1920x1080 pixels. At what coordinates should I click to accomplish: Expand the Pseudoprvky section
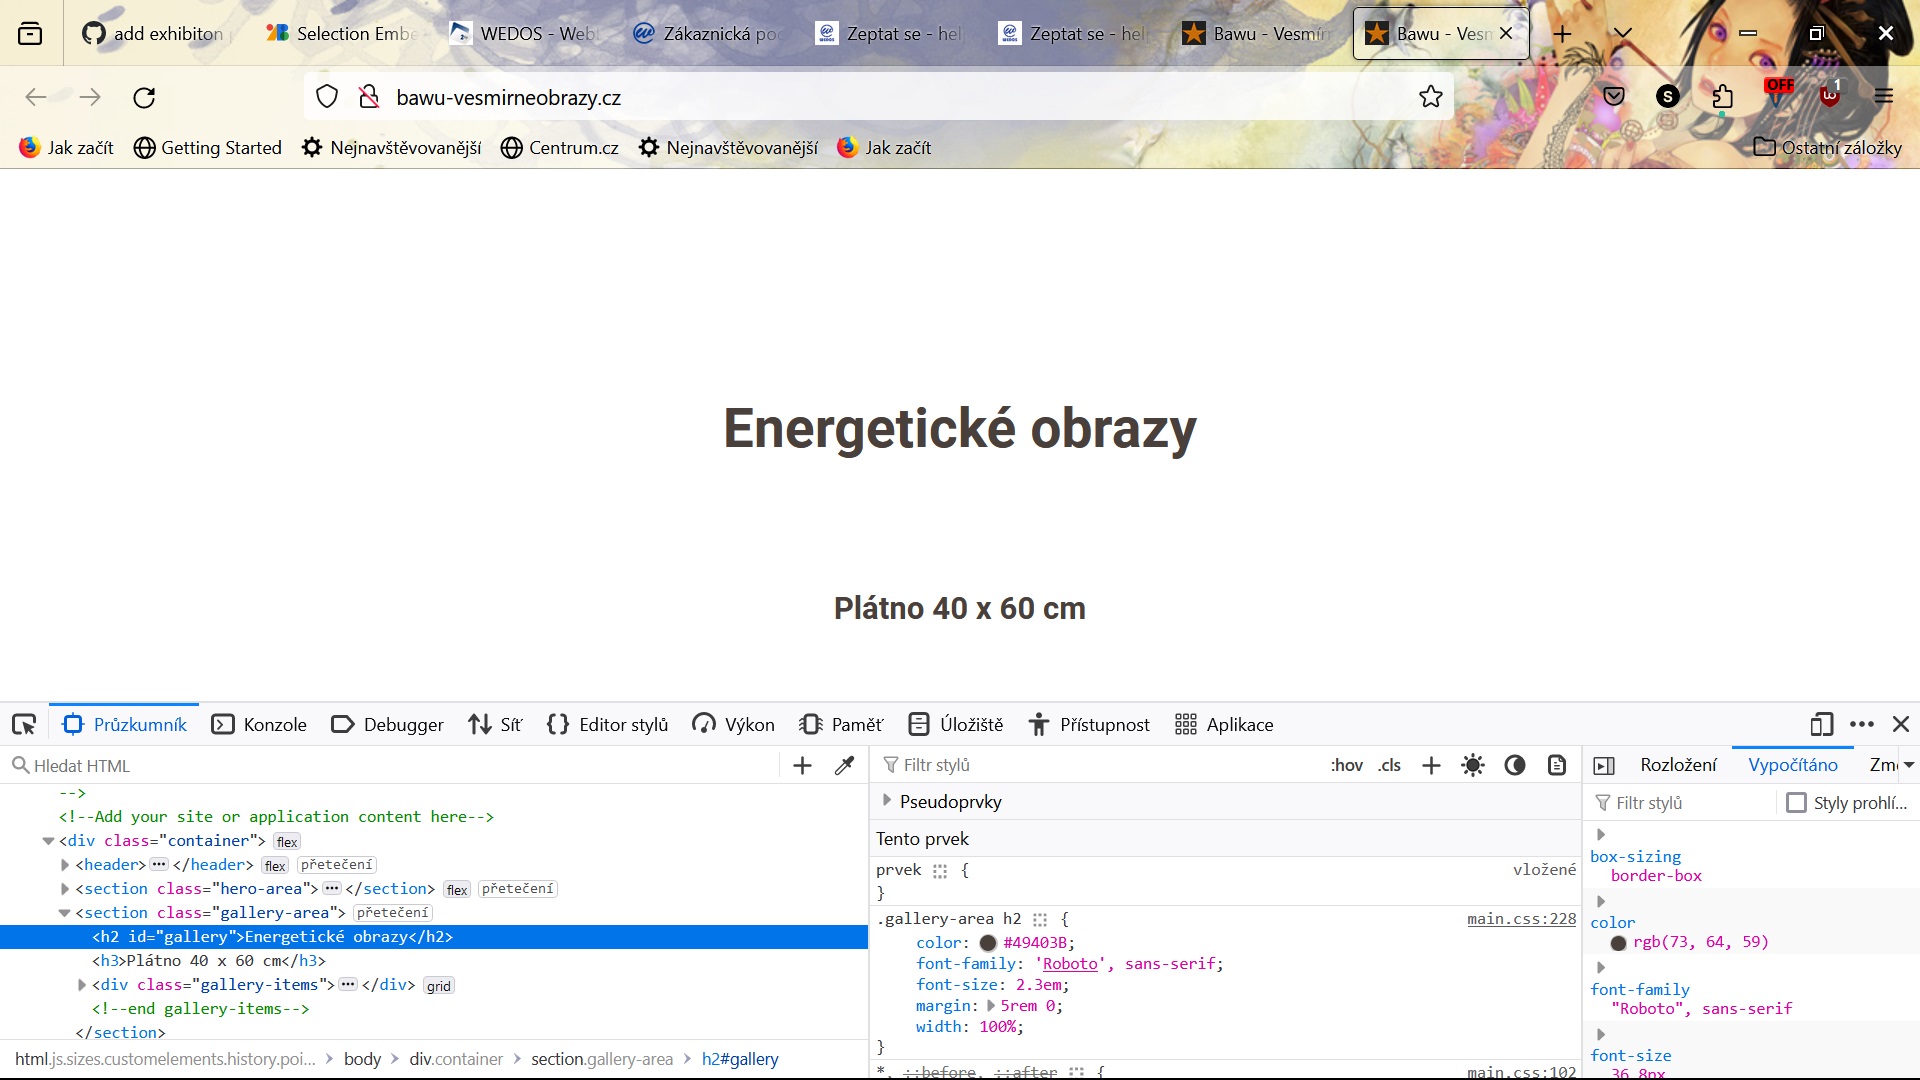pos(886,800)
